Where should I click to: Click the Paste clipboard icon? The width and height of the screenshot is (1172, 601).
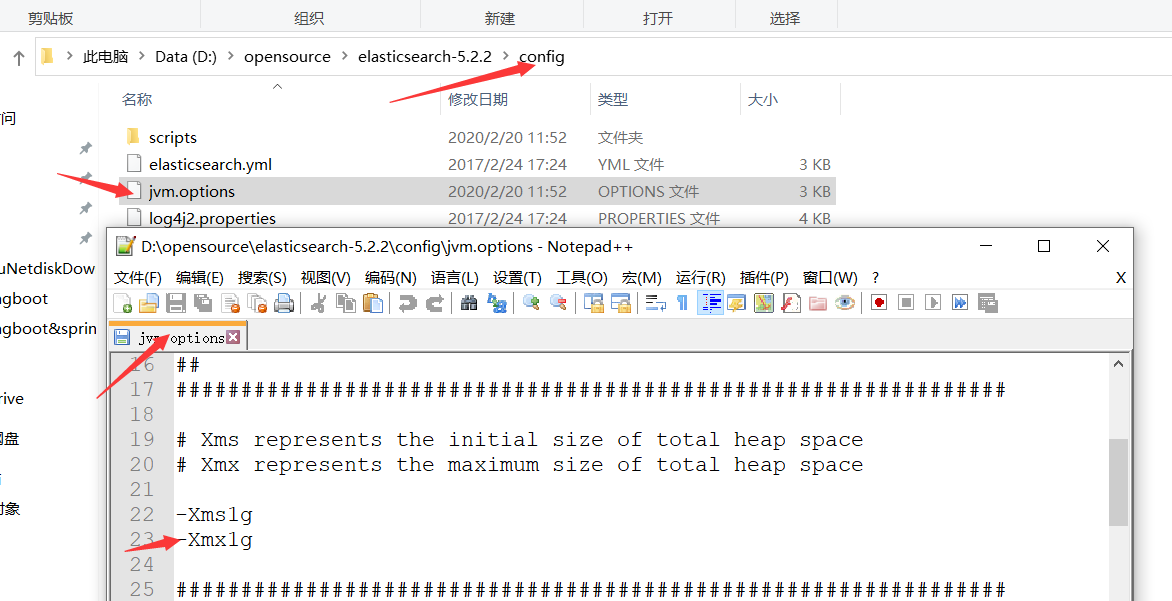click(x=372, y=303)
